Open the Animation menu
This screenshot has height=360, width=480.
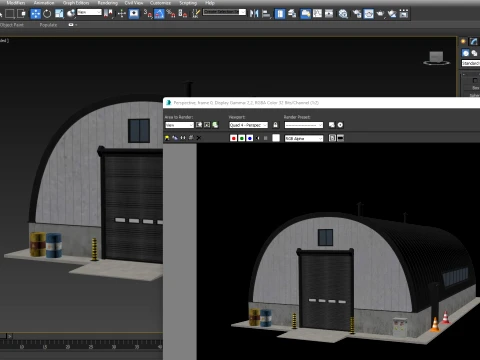point(44,3)
